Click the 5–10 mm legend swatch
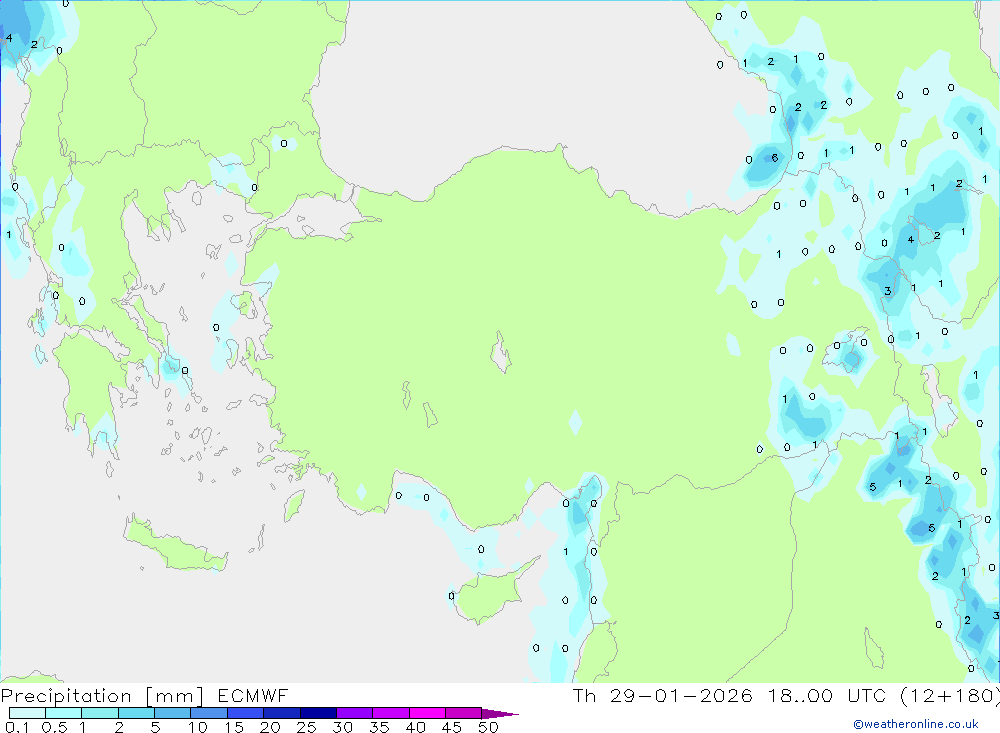The height and width of the screenshot is (733, 1000). (x=173, y=713)
